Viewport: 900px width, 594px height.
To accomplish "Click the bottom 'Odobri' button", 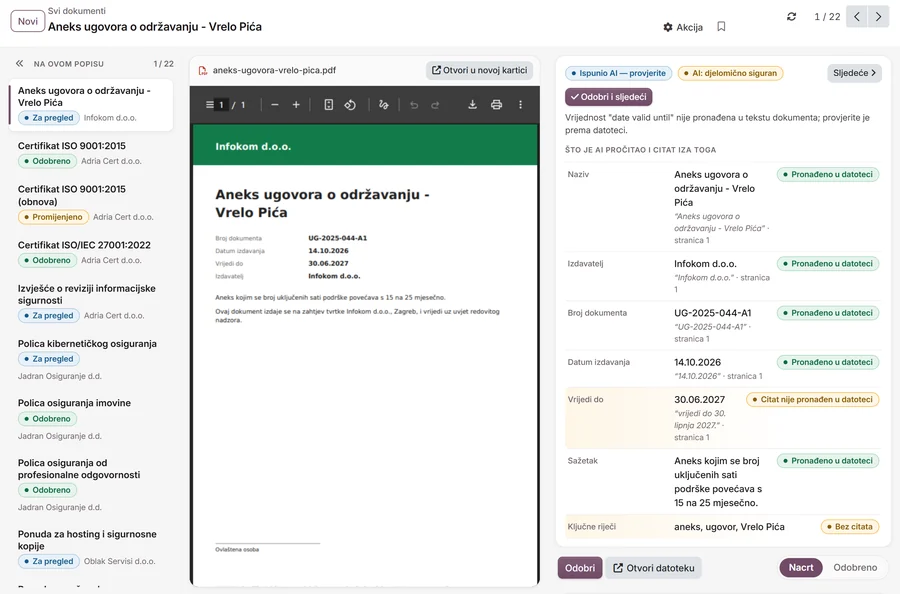I will tap(580, 568).
